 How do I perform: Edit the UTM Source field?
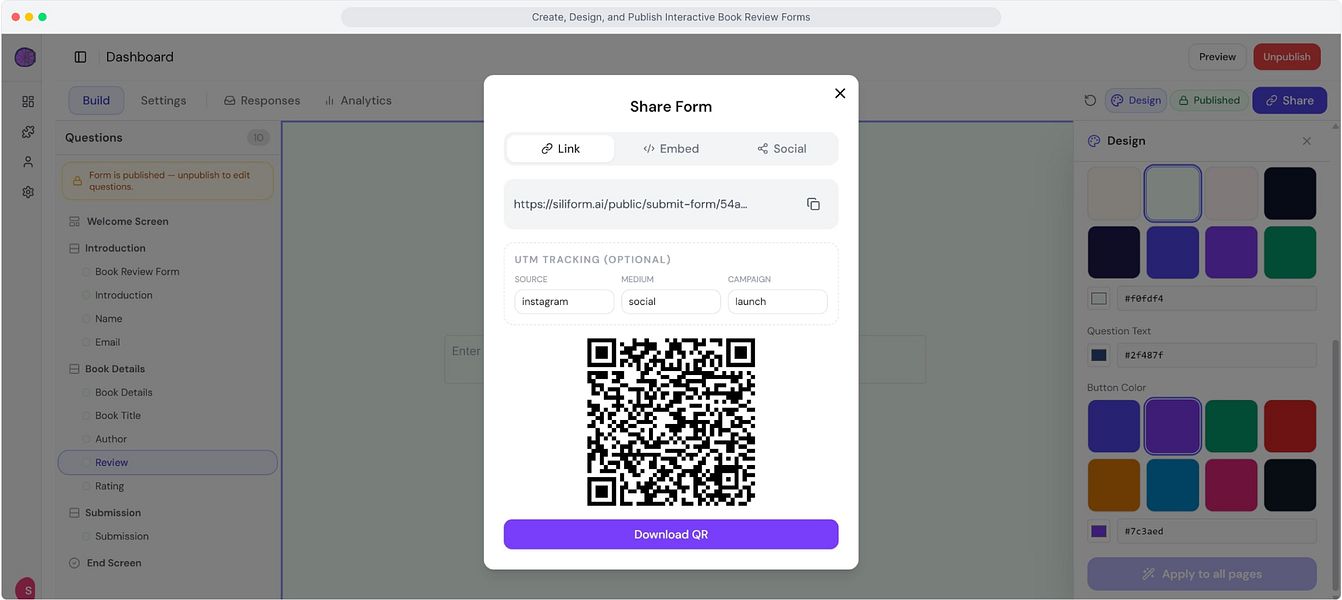564,301
